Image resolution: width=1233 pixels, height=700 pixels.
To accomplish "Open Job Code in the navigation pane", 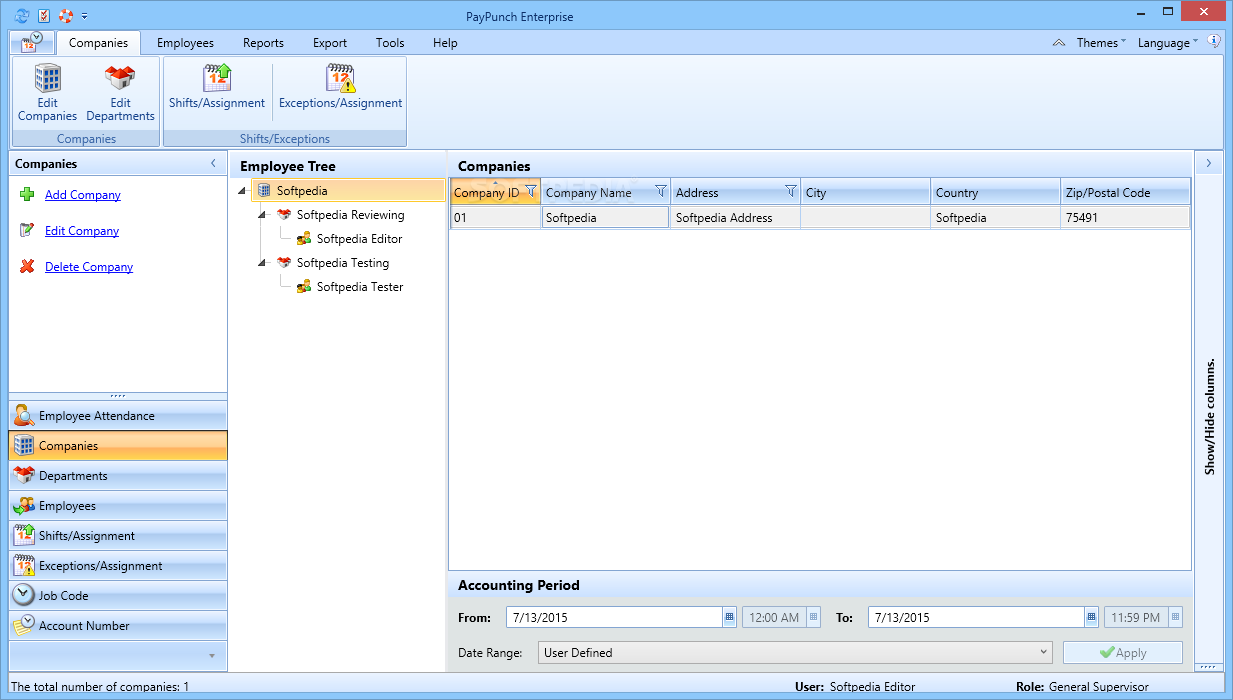I will tap(118, 596).
